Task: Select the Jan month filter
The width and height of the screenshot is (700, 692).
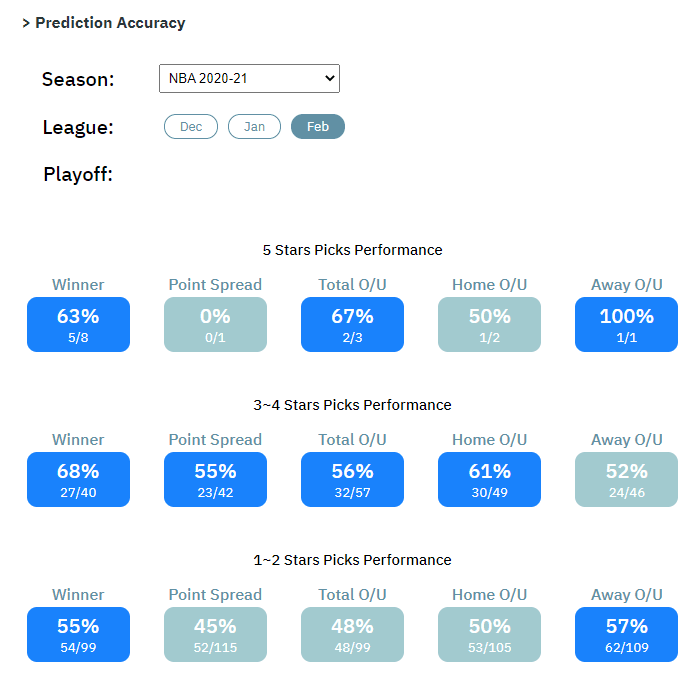Action: coord(254,127)
